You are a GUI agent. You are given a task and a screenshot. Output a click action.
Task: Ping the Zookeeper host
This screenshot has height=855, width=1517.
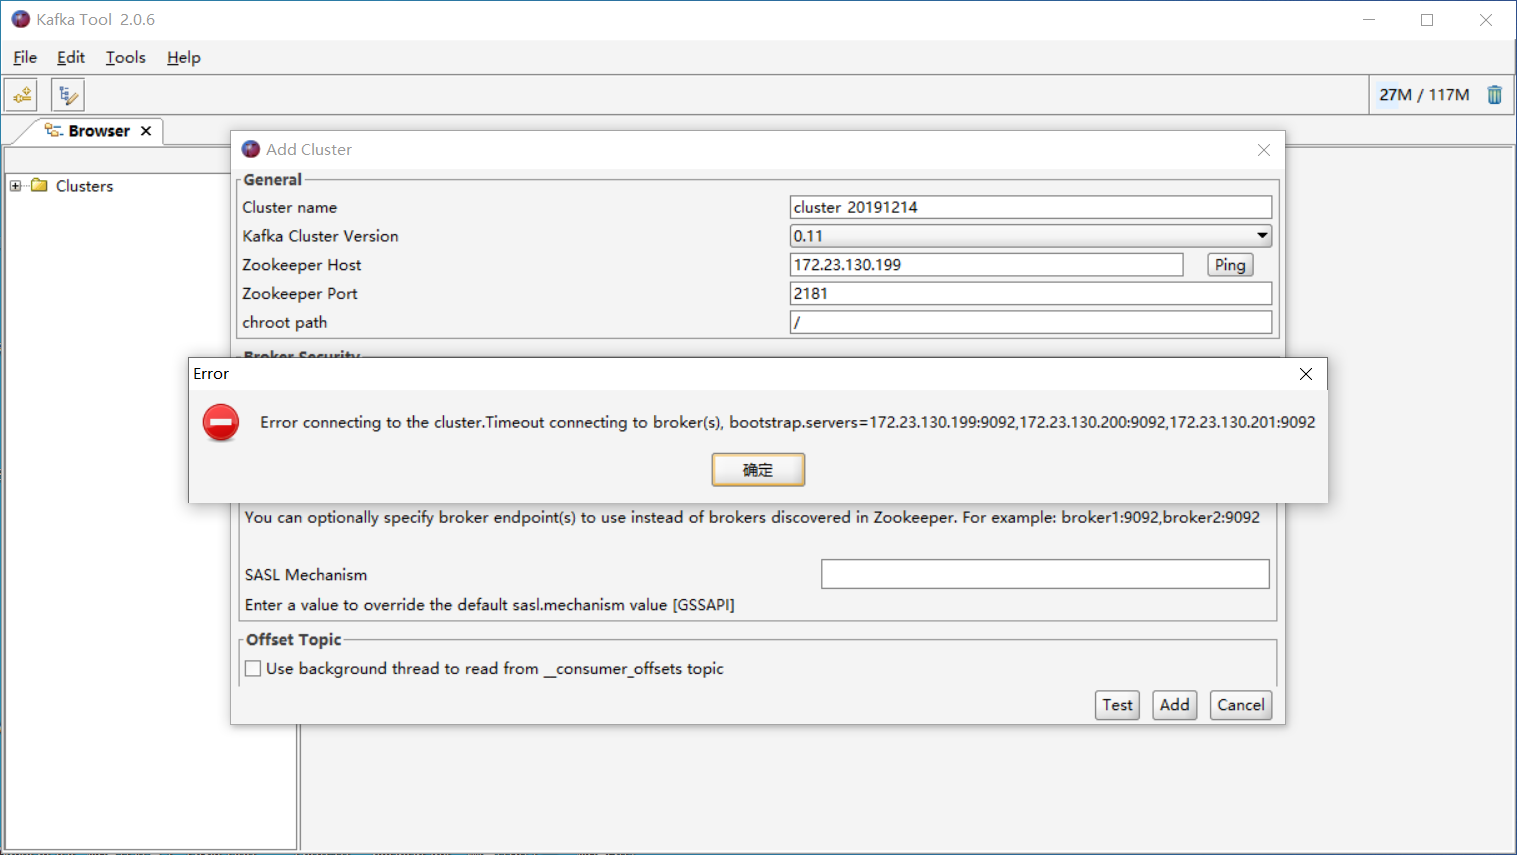(1230, 265)
